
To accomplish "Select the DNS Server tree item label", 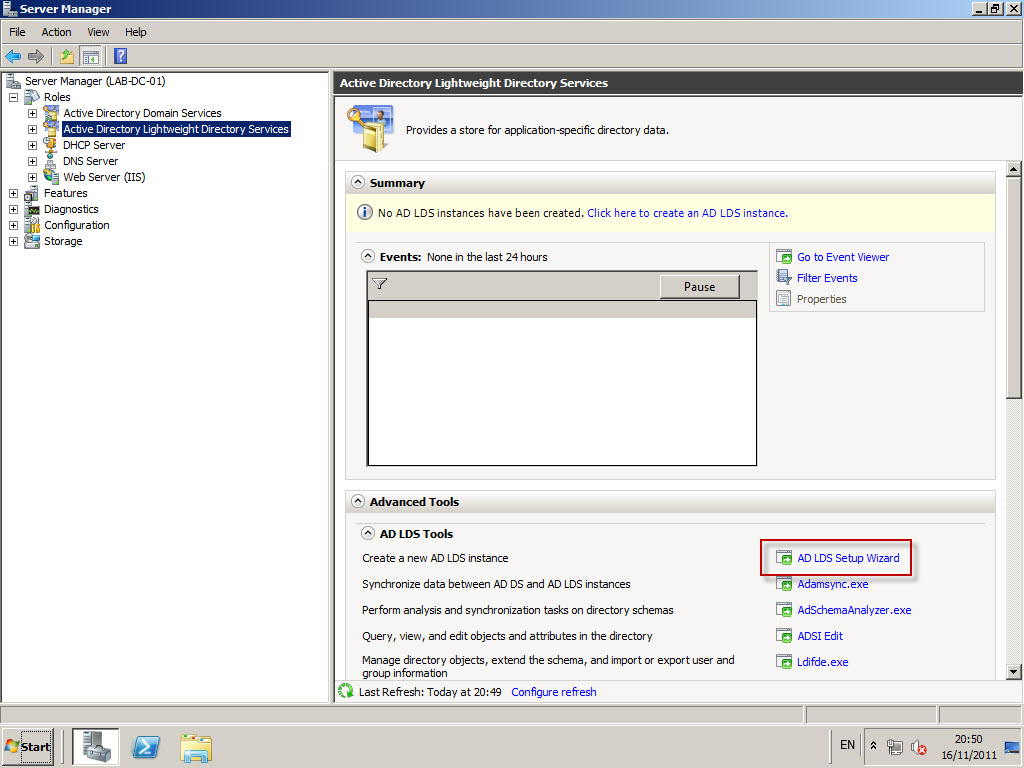I will pyautogui.click(x=90, y=161).
